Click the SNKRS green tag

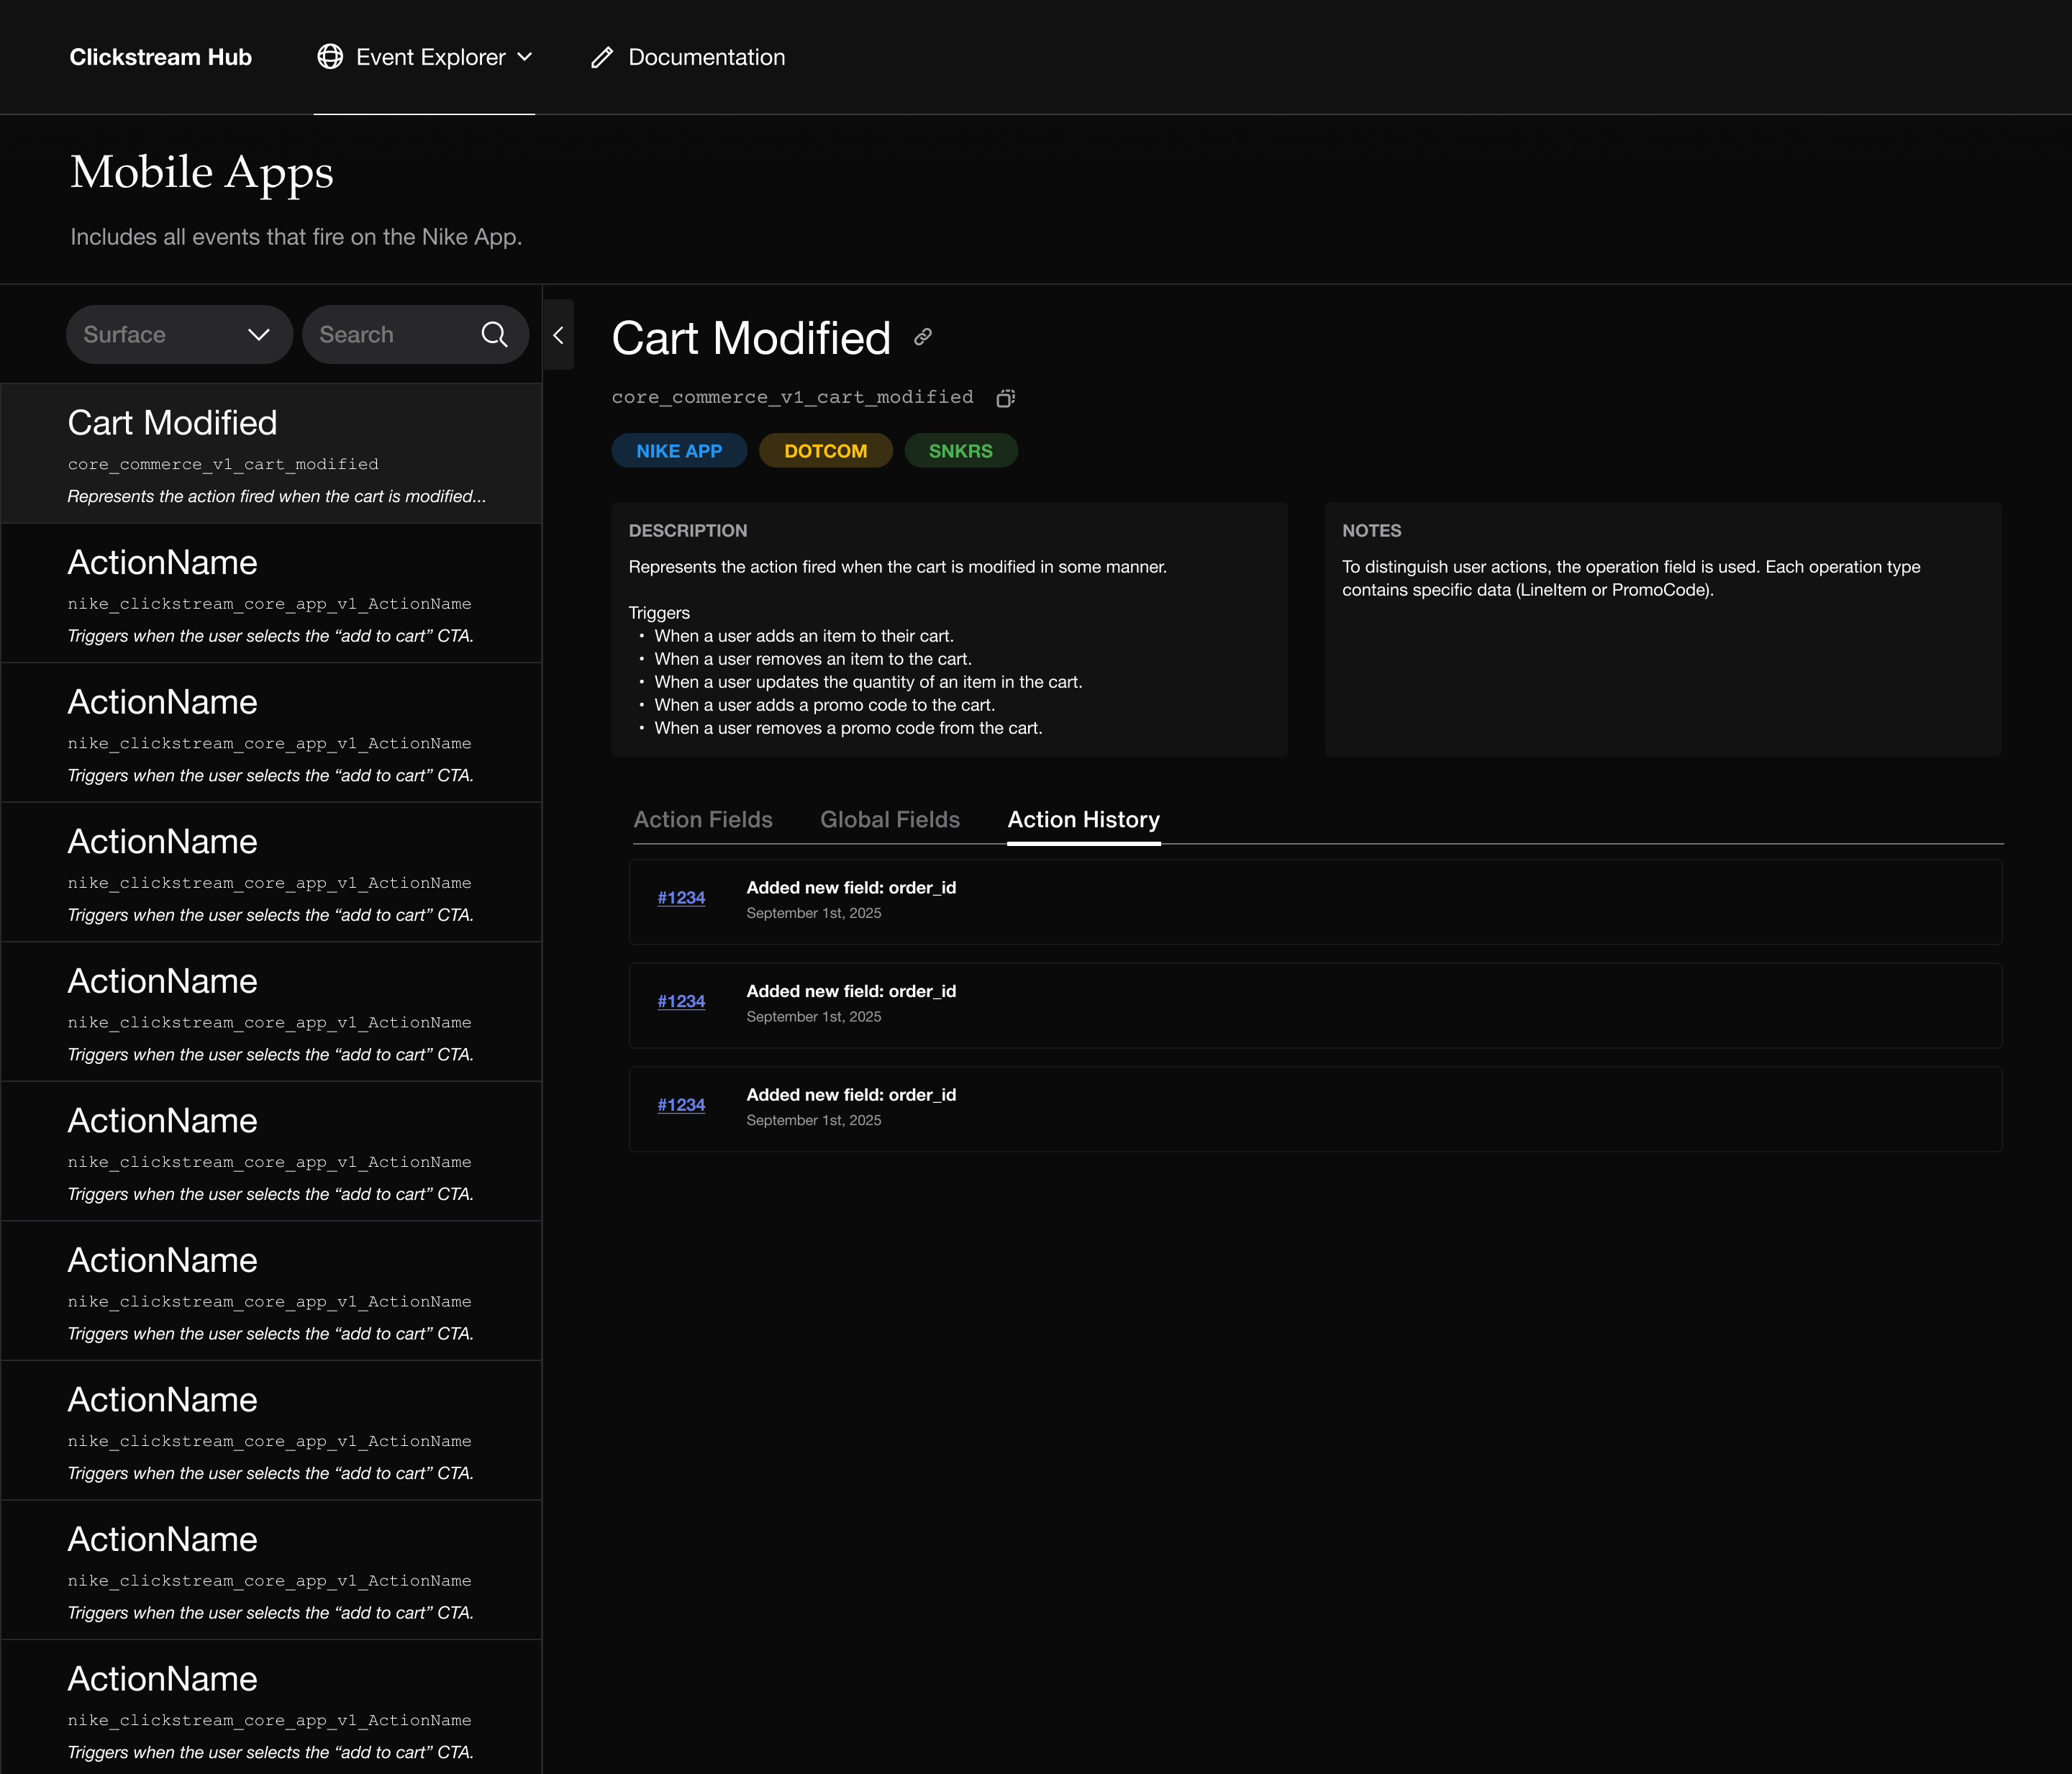click(x=960, y=451)
